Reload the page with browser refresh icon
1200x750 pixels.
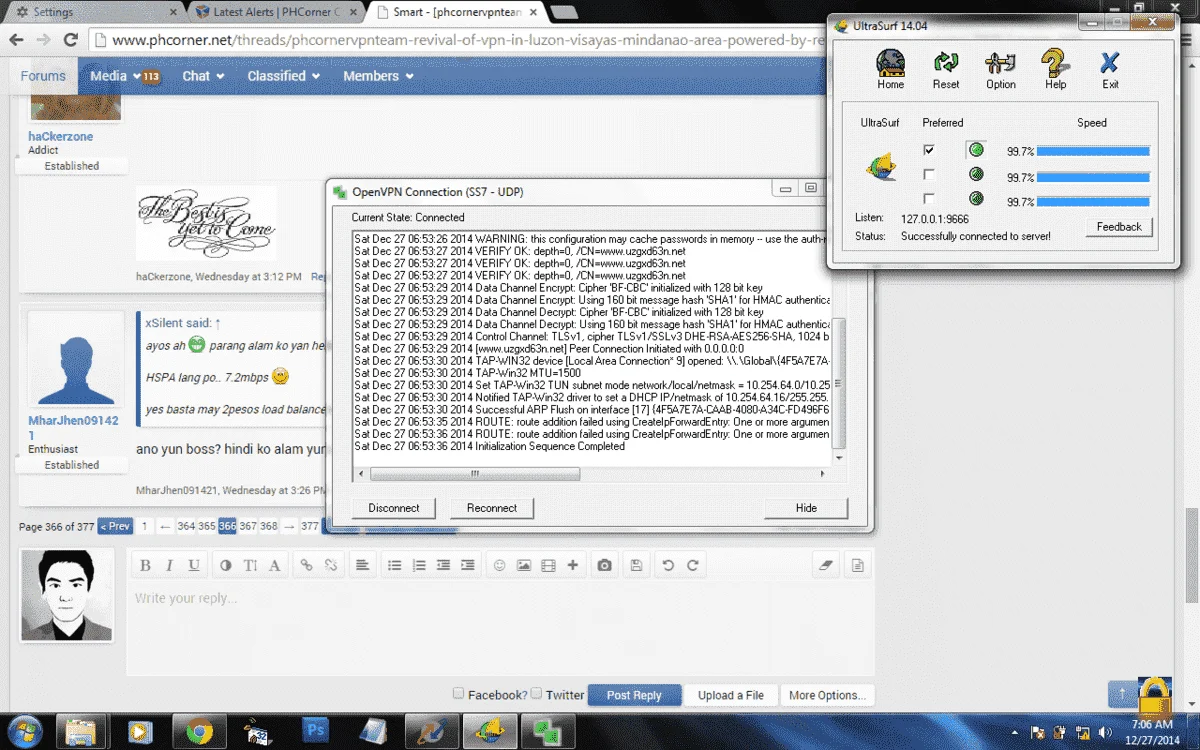click(70, 40)
